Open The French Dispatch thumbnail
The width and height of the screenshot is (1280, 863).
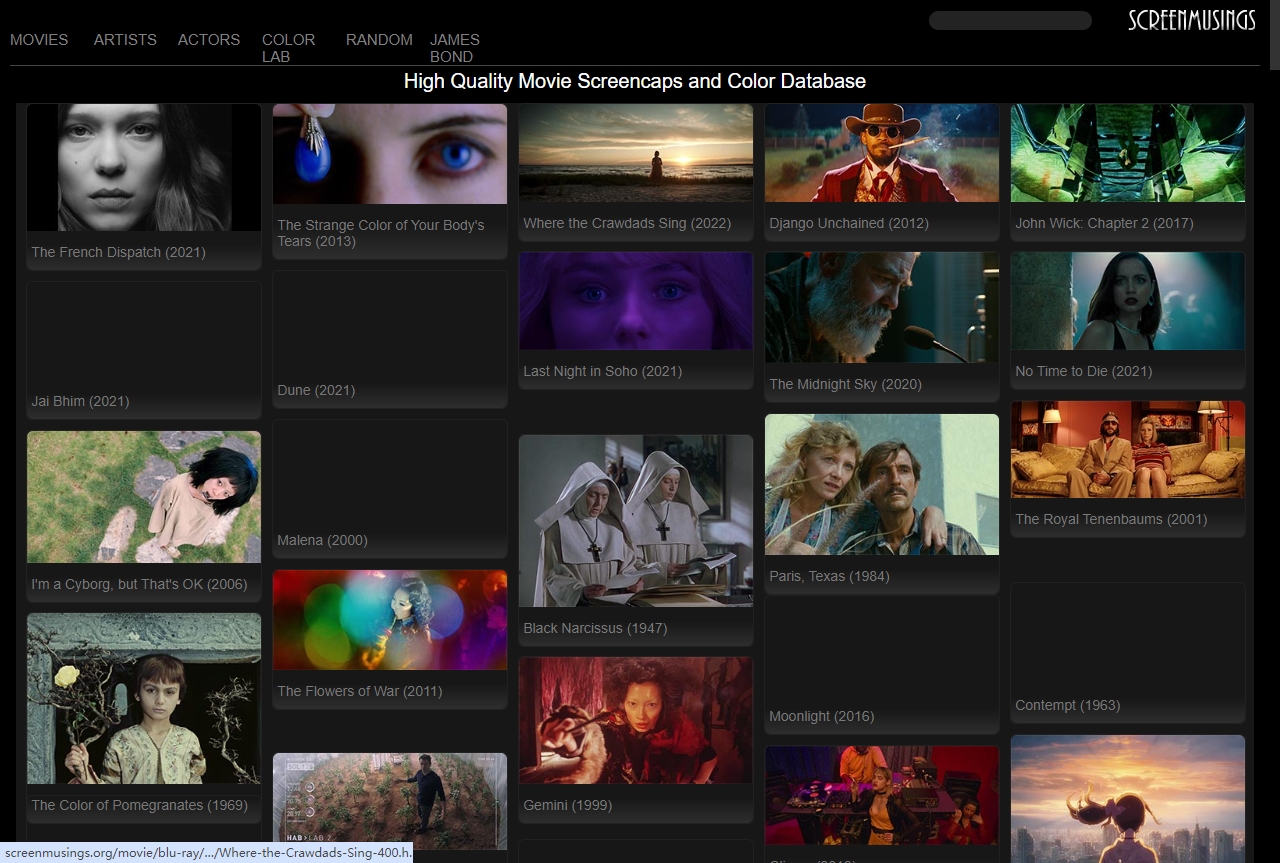(x=144, y=168)
